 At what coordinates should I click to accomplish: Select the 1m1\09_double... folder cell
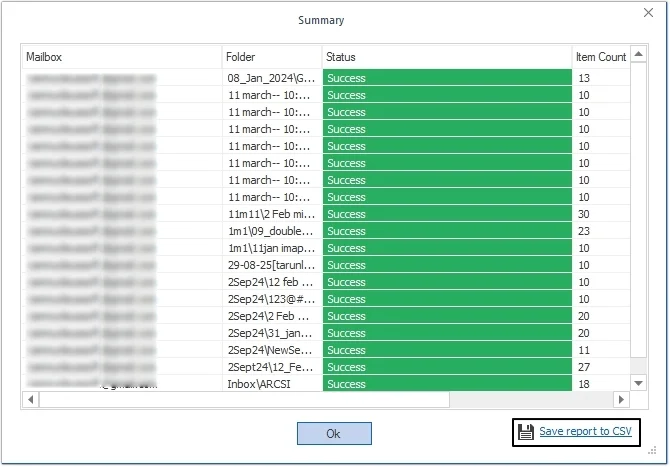pyautogui.click(x=272, y=231)
